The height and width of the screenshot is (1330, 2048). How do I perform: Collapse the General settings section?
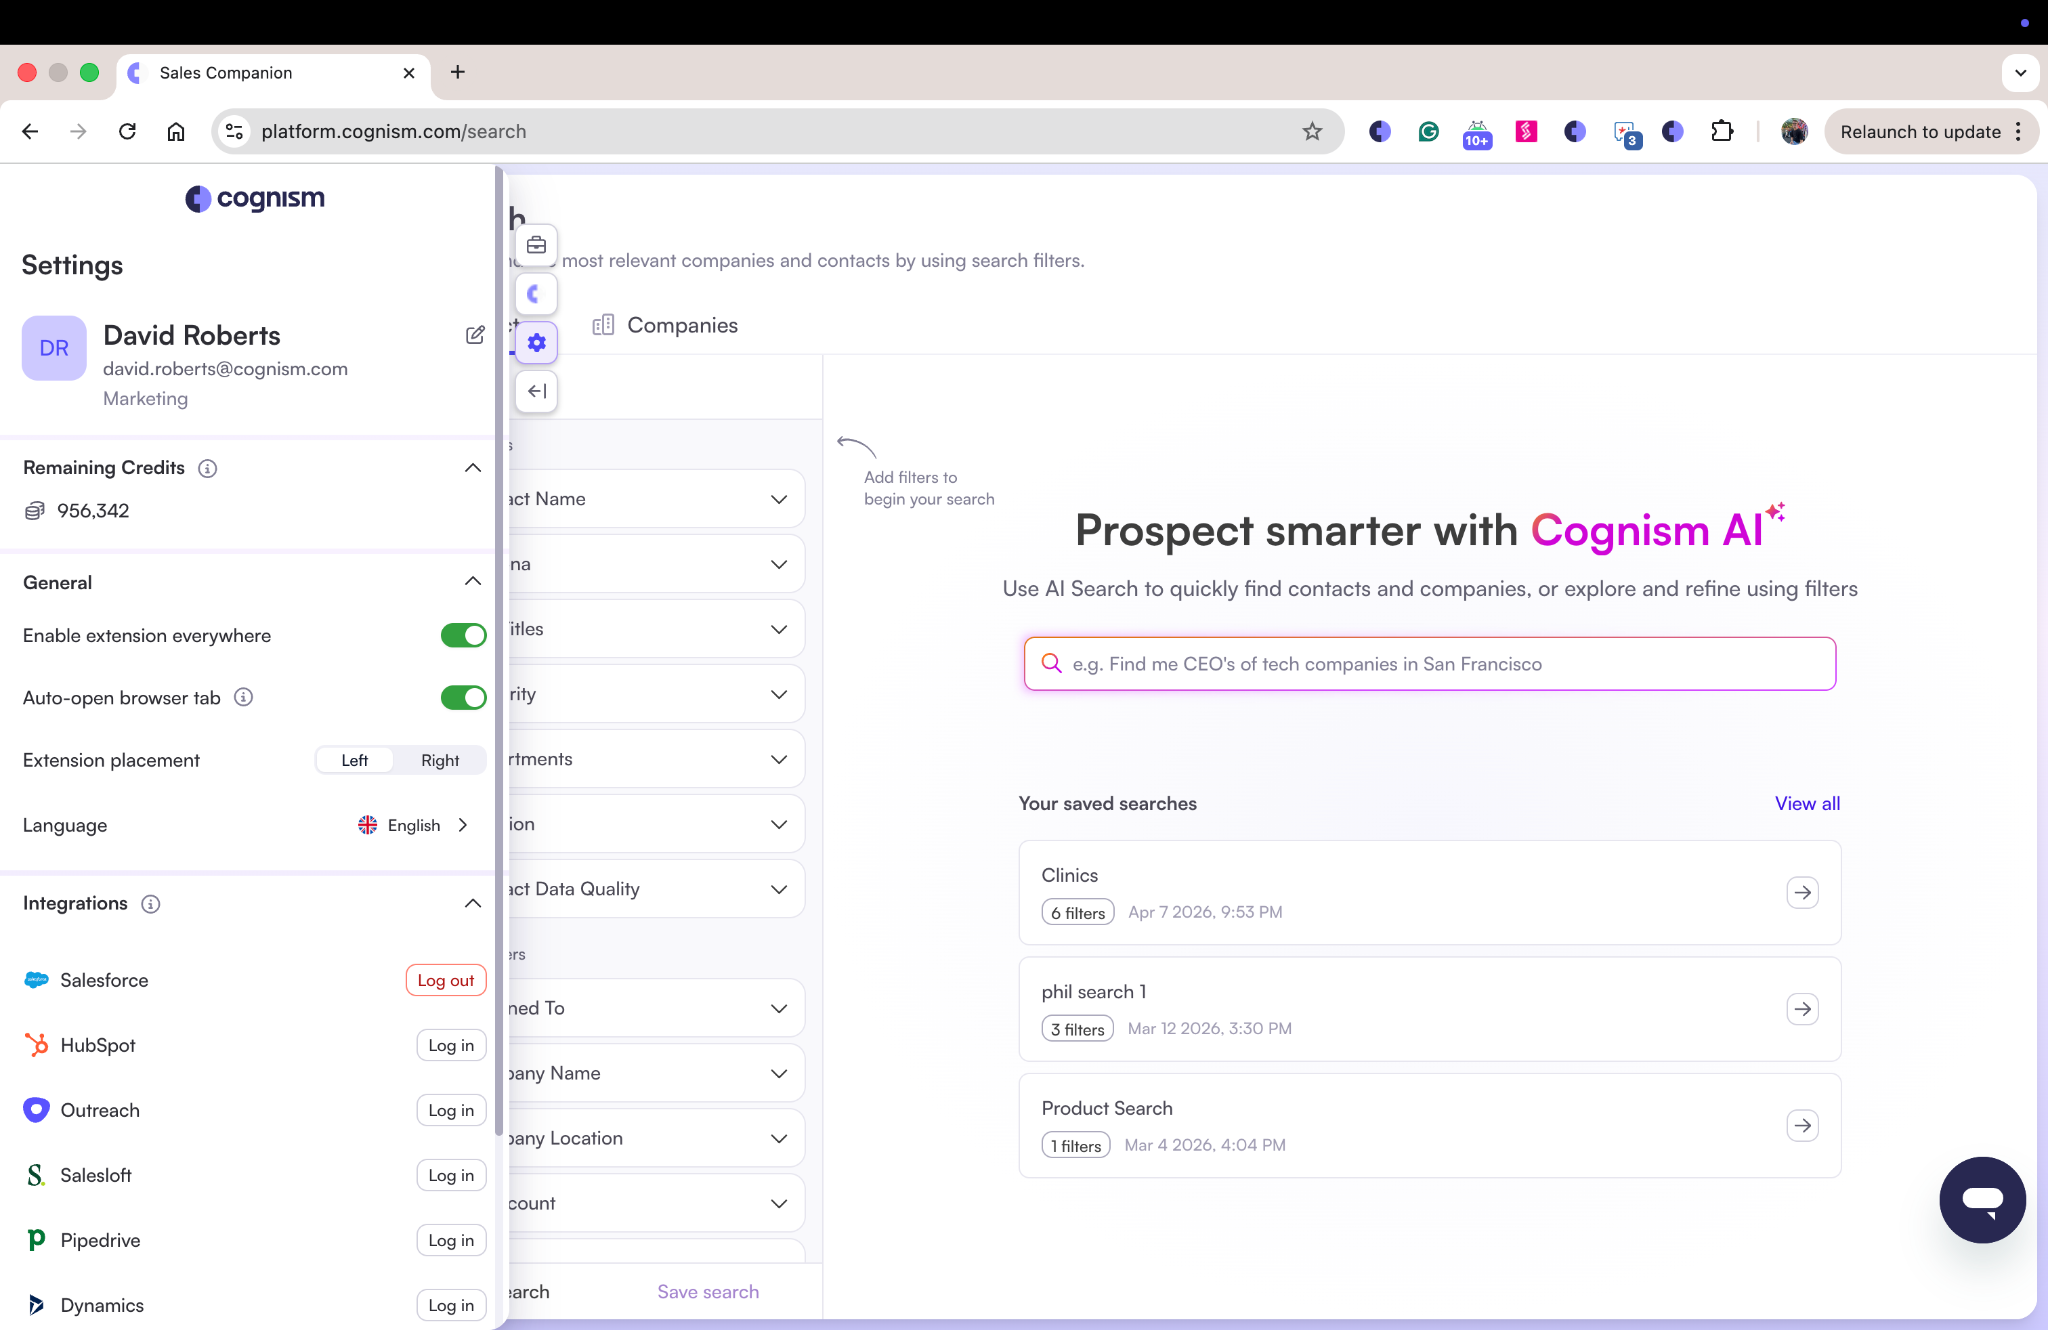click(473, 582)
